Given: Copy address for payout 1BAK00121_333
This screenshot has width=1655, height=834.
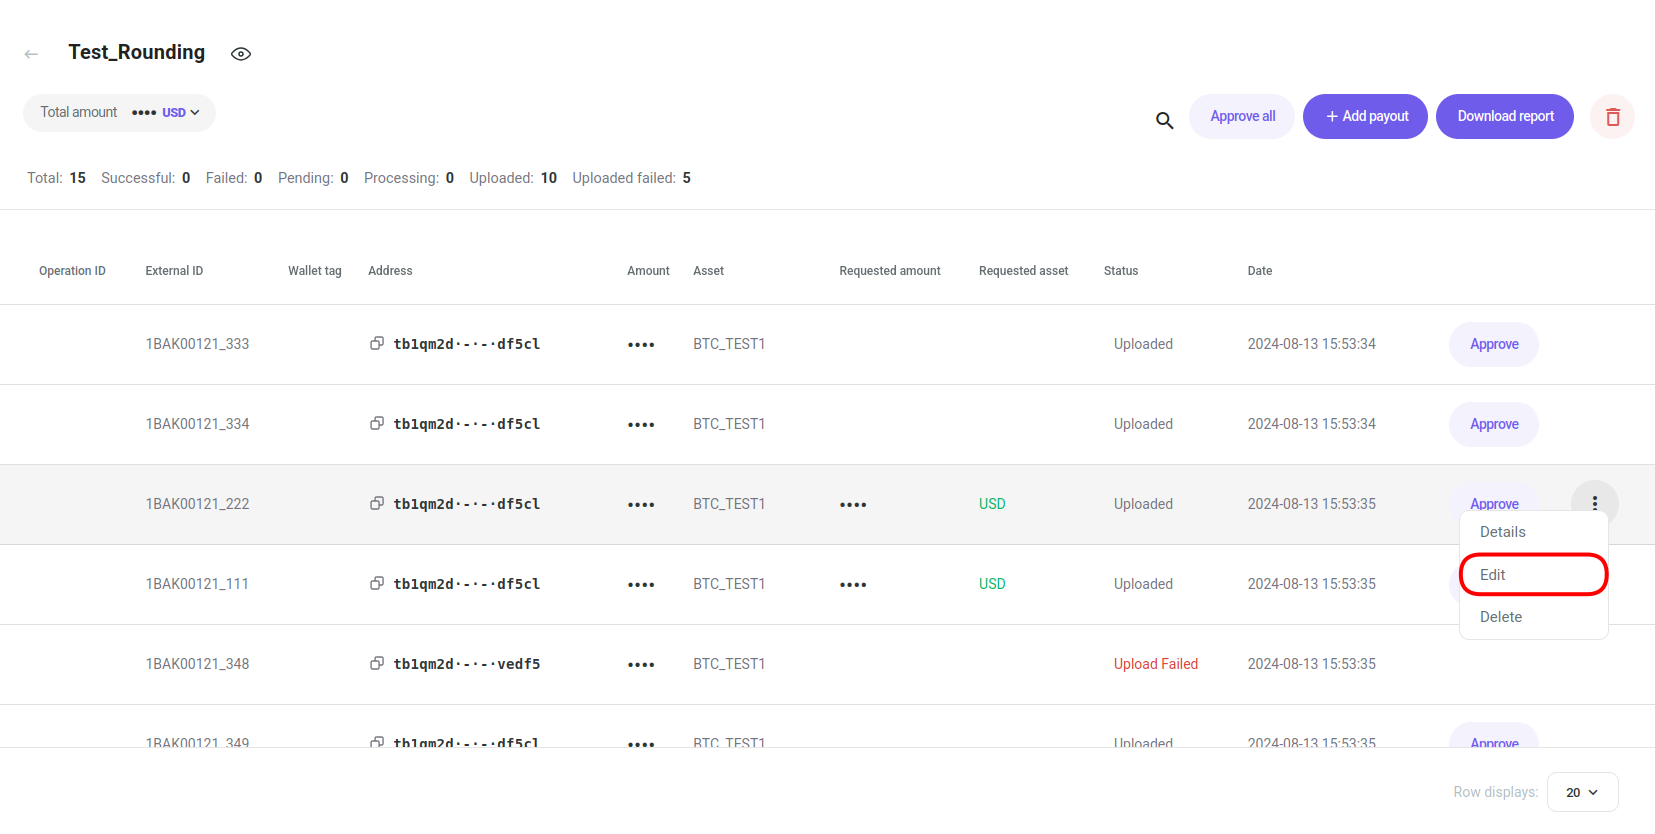Looking at the screenshot, I should point(377,343).
